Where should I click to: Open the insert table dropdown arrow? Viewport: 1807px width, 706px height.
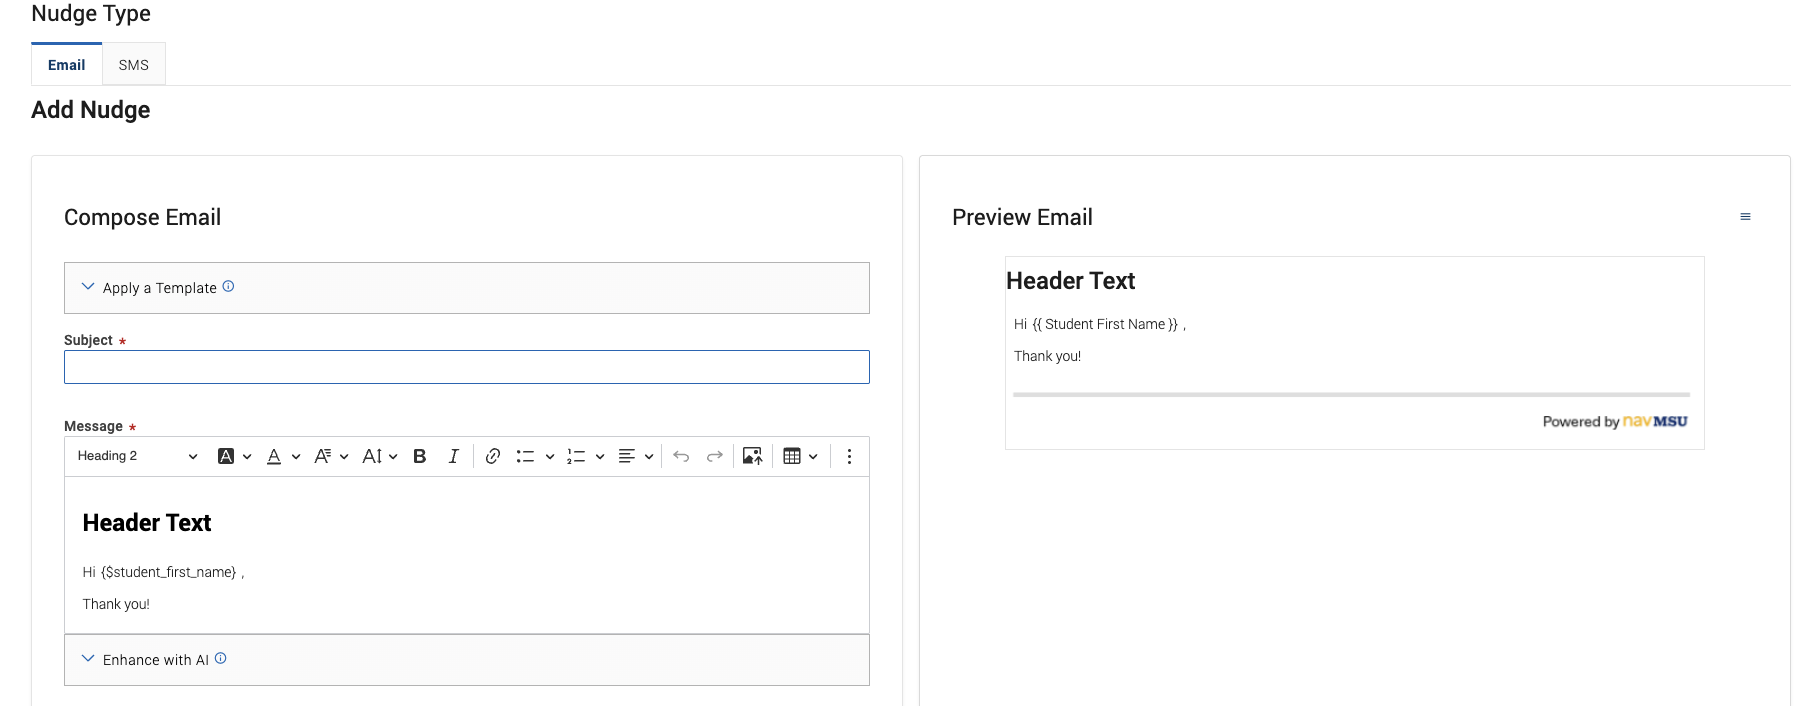pyautogui.click(x=813, y=457)
